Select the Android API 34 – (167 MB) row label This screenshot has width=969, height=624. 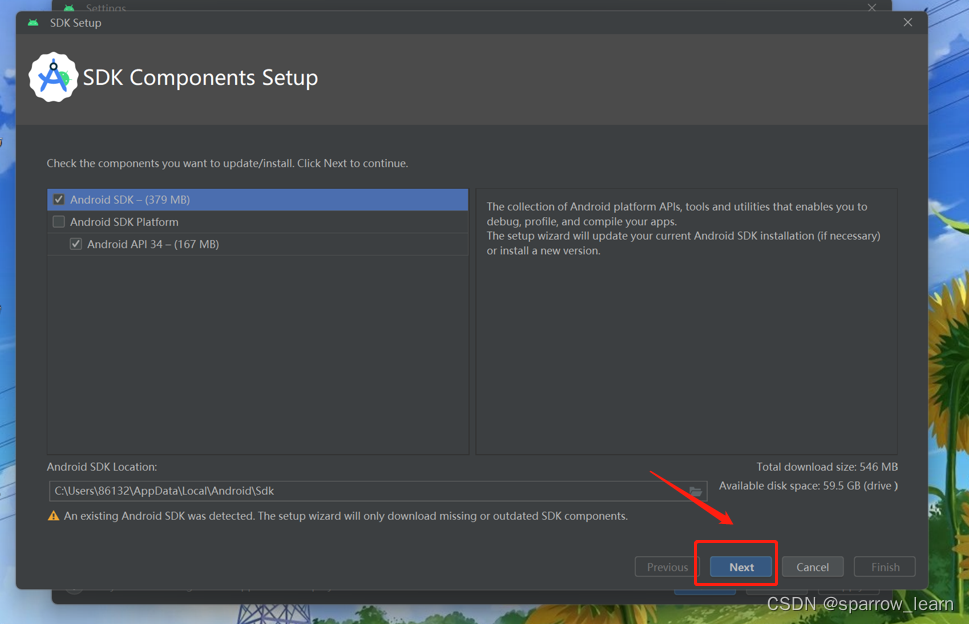click(153, 244)
